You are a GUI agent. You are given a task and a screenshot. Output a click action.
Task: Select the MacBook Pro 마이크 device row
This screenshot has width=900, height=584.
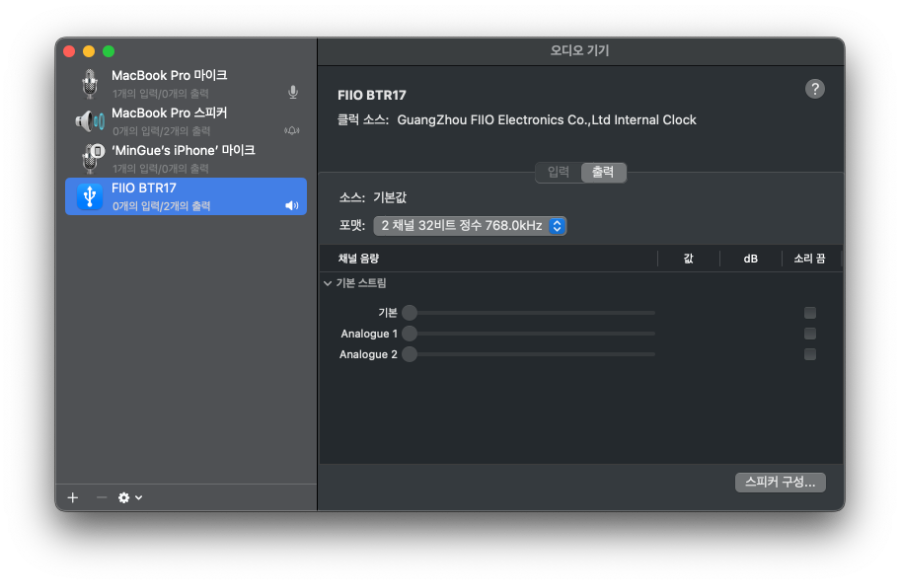coord(186,84)
